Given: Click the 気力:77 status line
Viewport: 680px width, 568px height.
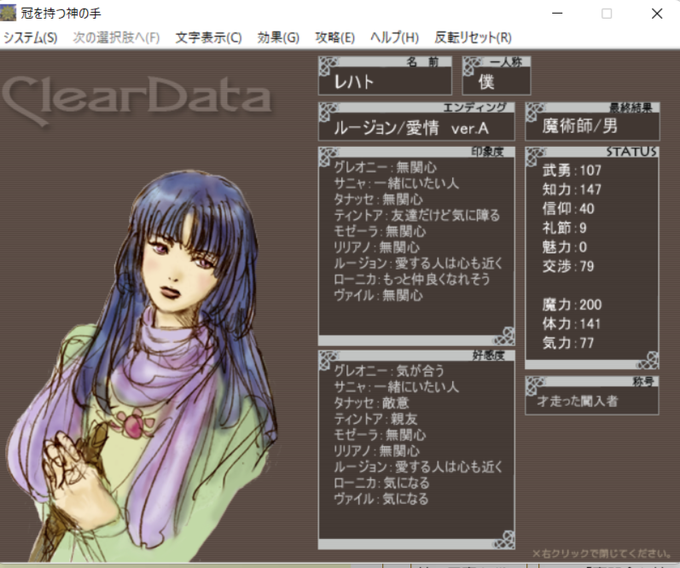Looking at the screenshot, I should tap(568, 343).
